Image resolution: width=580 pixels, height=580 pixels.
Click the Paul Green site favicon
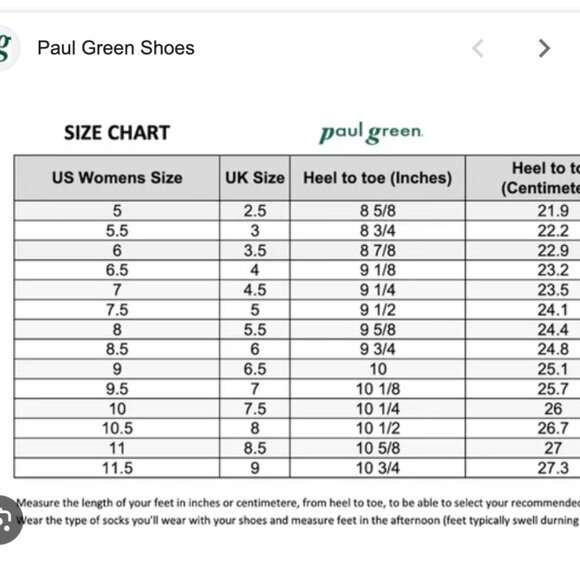tap(7, 48)
